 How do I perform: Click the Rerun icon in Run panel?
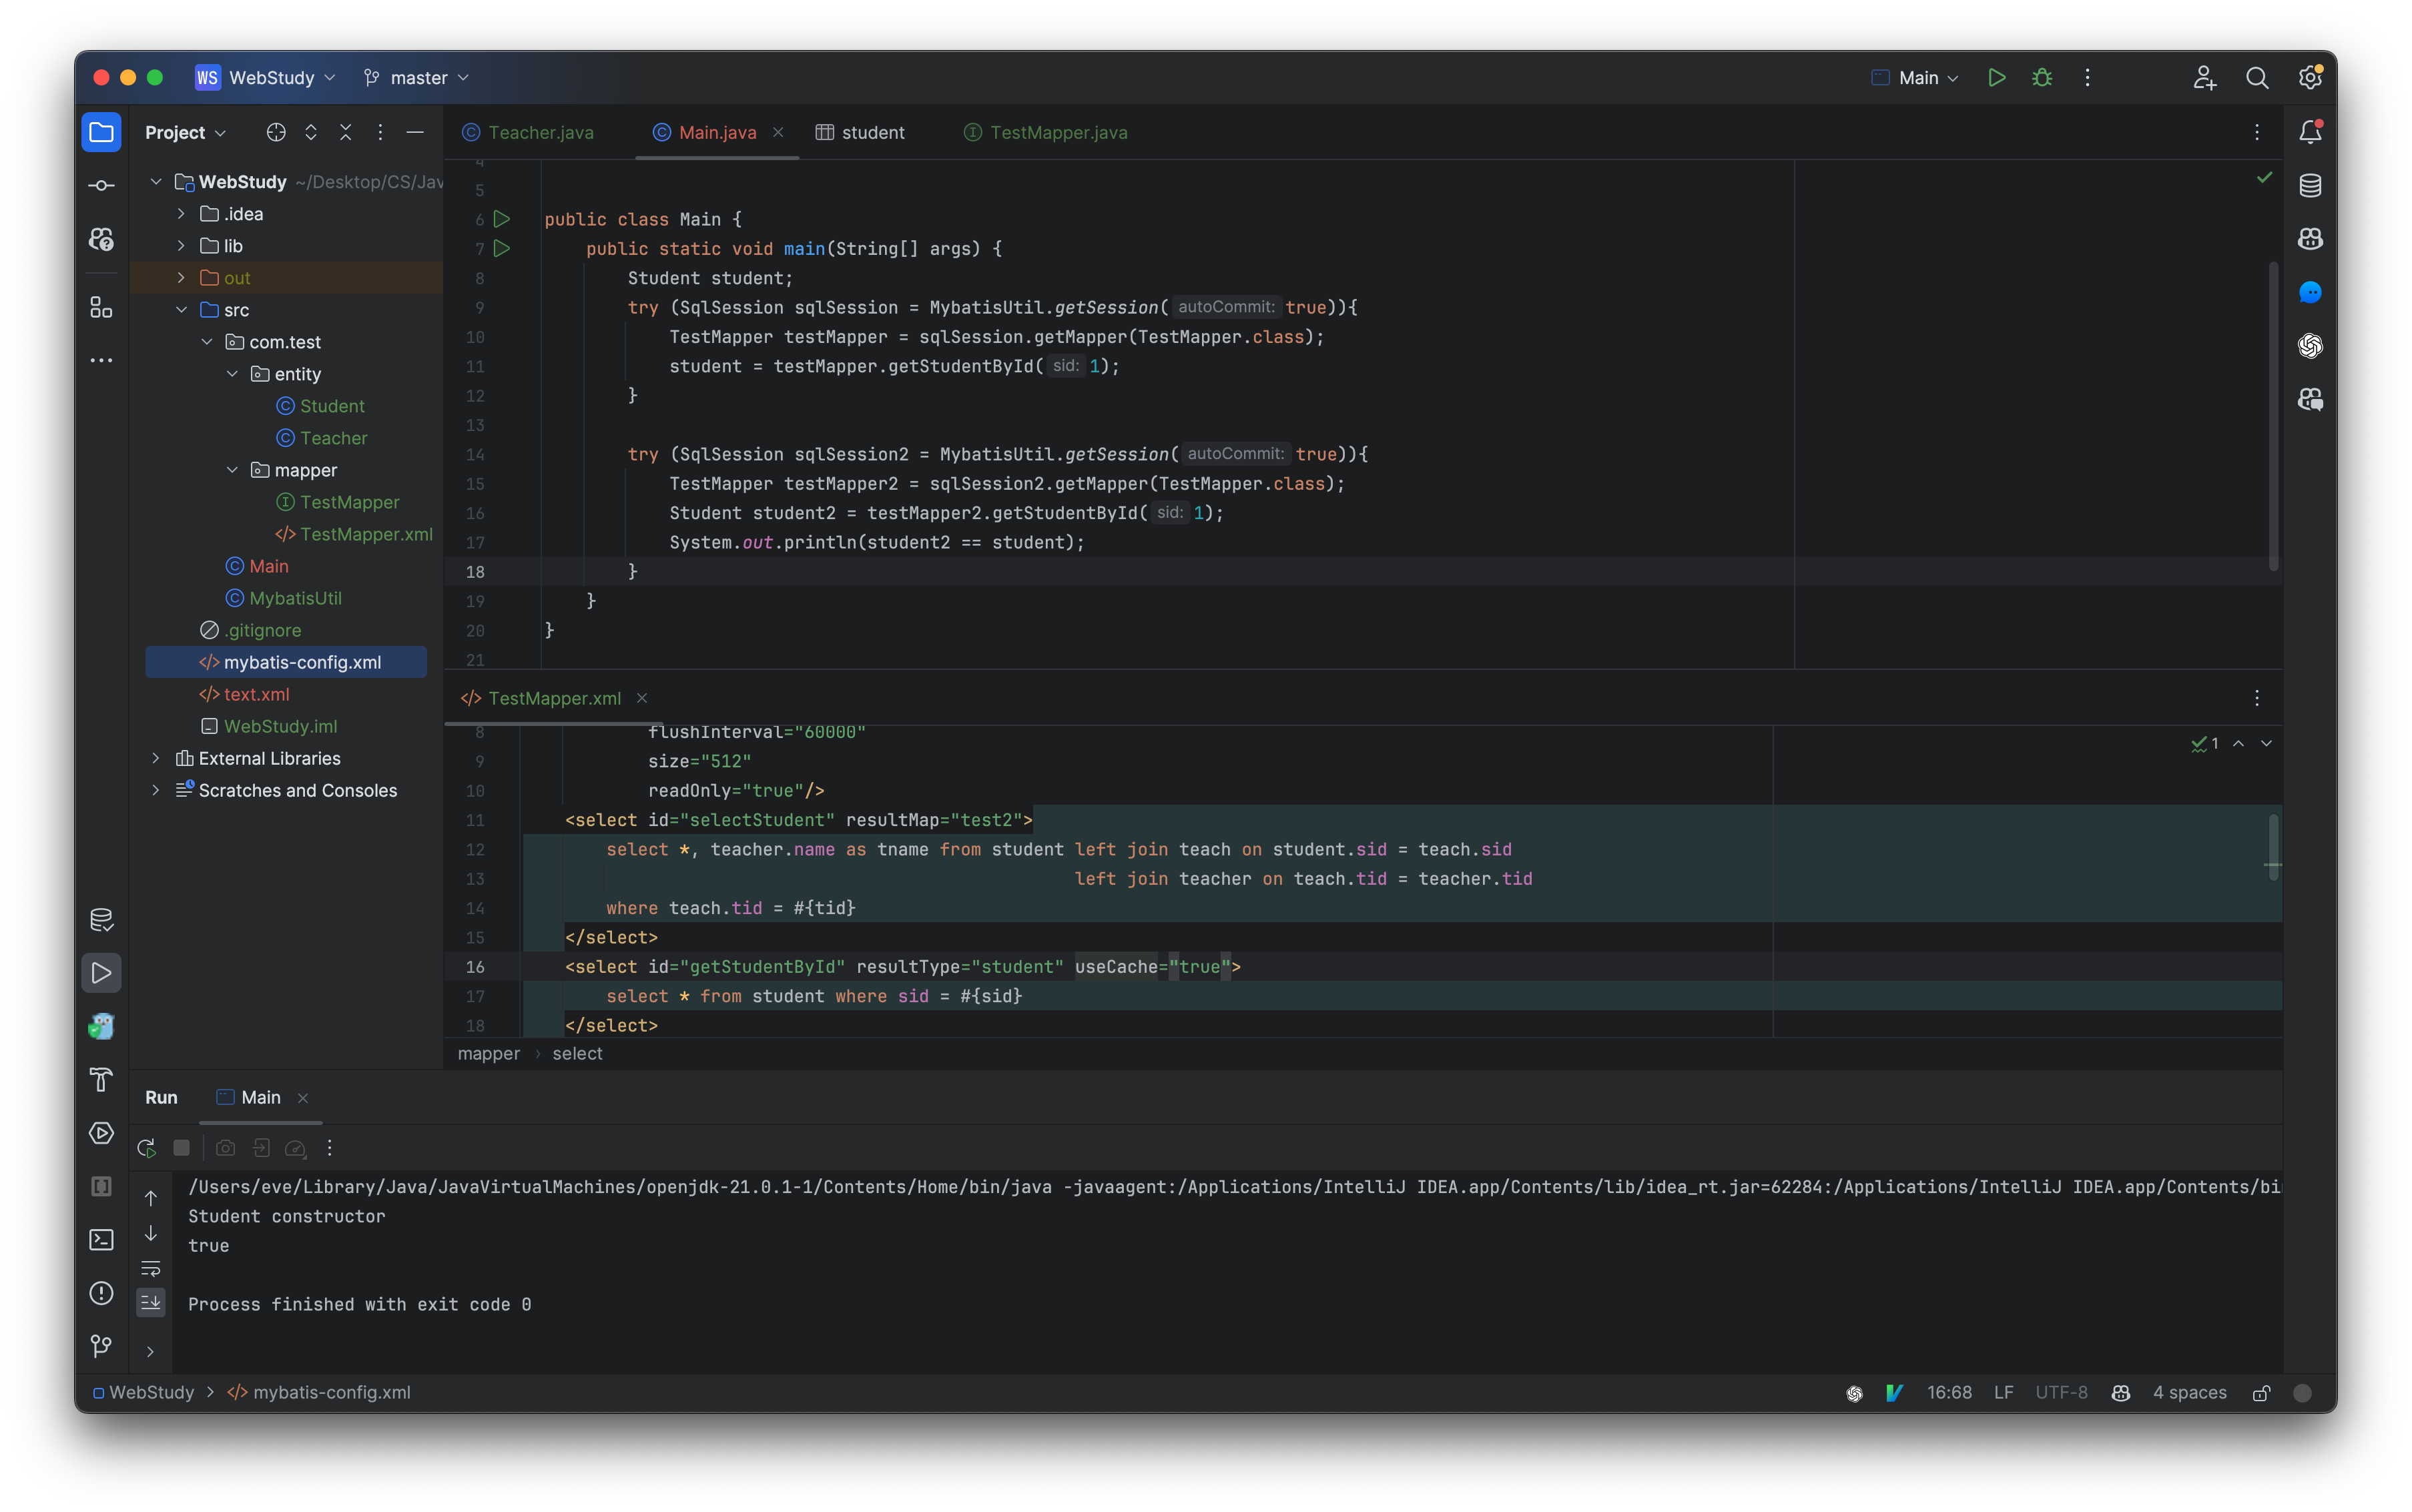(x=147, y=1148)
